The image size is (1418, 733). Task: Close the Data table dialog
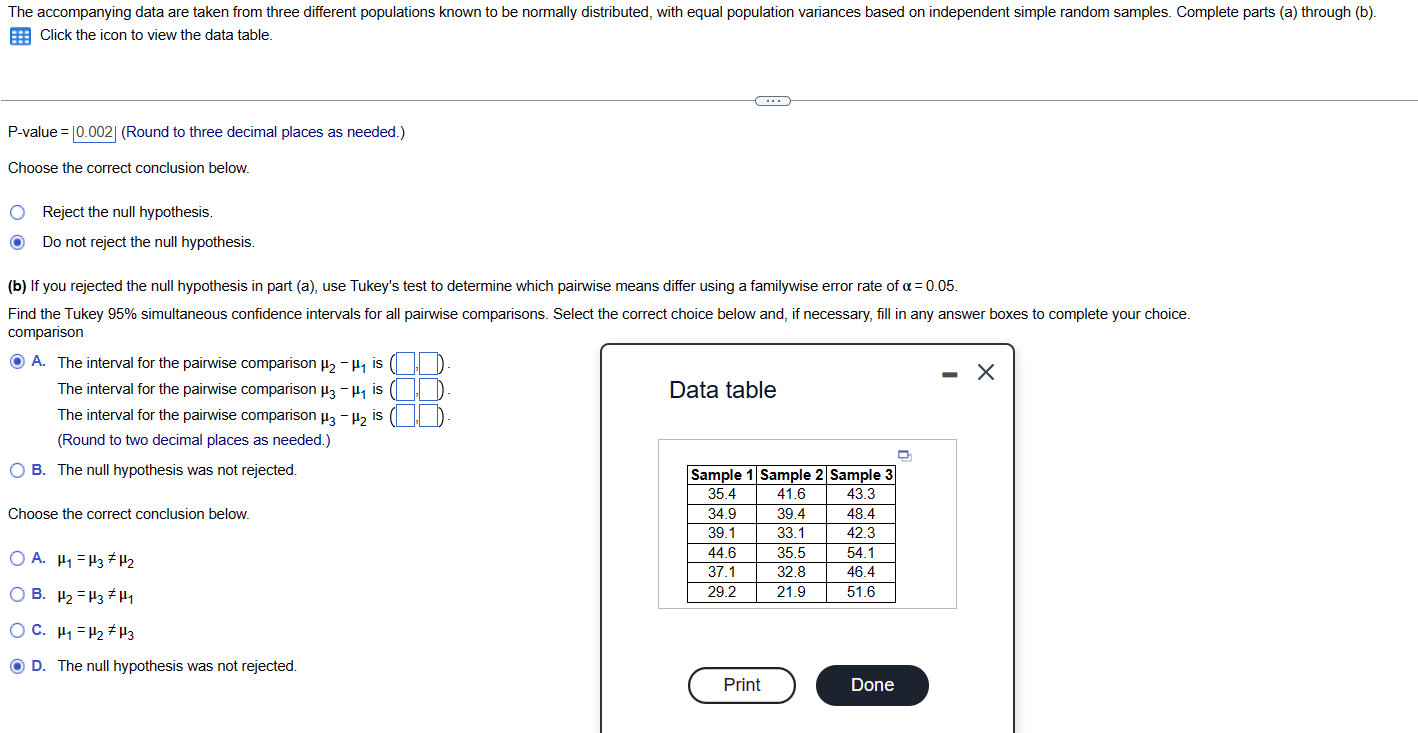coord(985,372)
